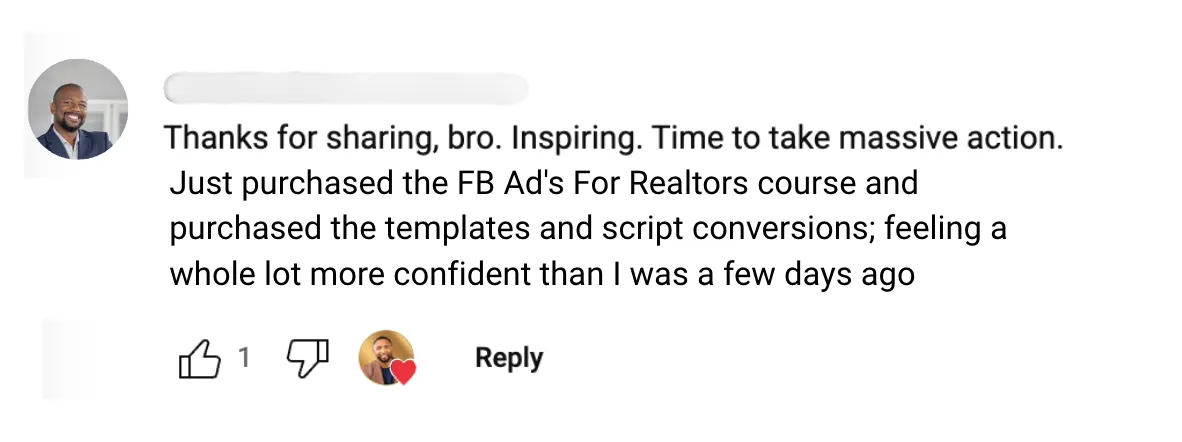Image resolution: width=1182 pixels, height=442 pixels.
Task: Click the creator heart avatar badge
Action: (x=383, y=357)
